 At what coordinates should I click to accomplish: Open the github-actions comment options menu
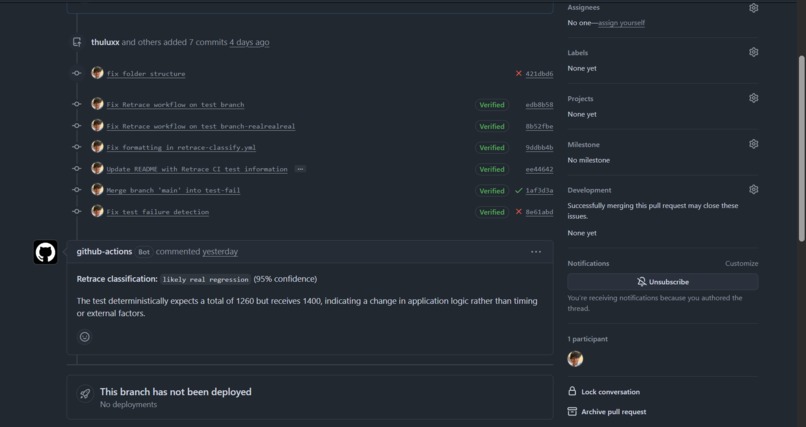click(536, 252)
